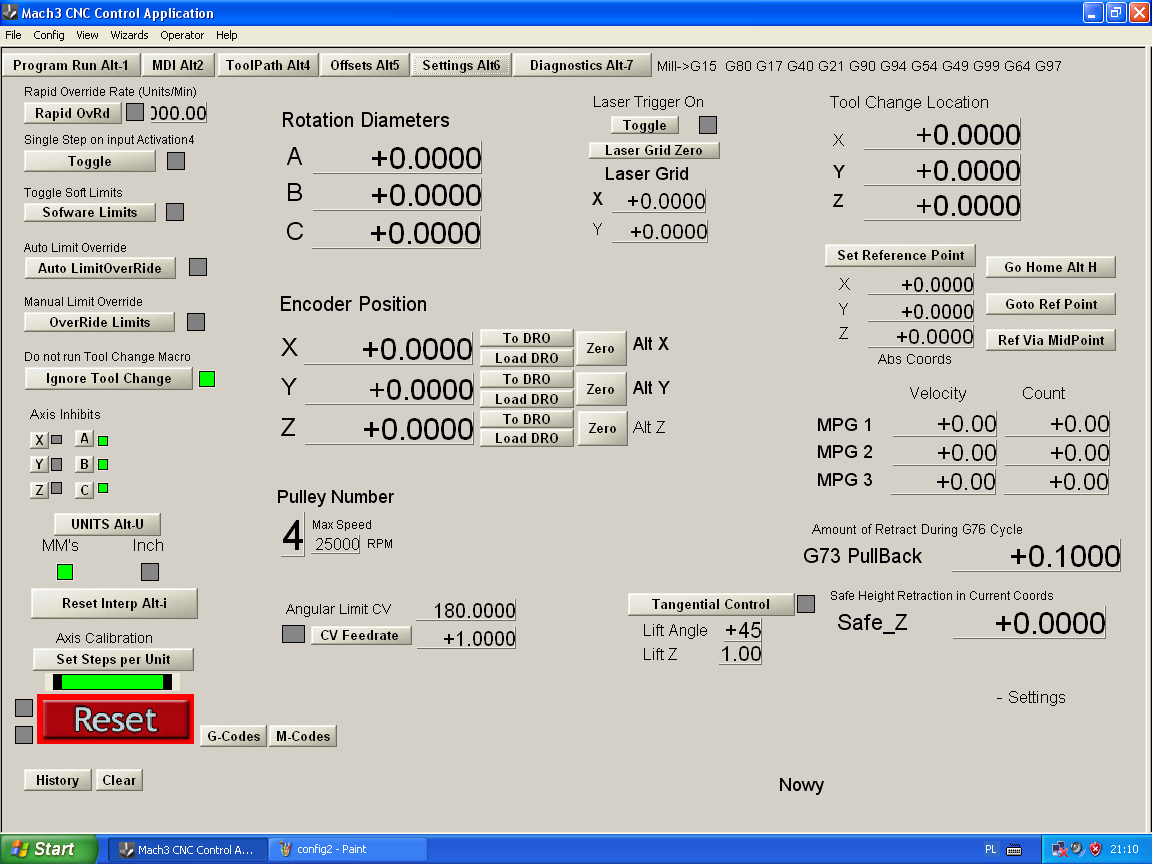This screenshot has width=1152, height=864.
Task: Click the Inch unit LED
Action: click(150, 572)
